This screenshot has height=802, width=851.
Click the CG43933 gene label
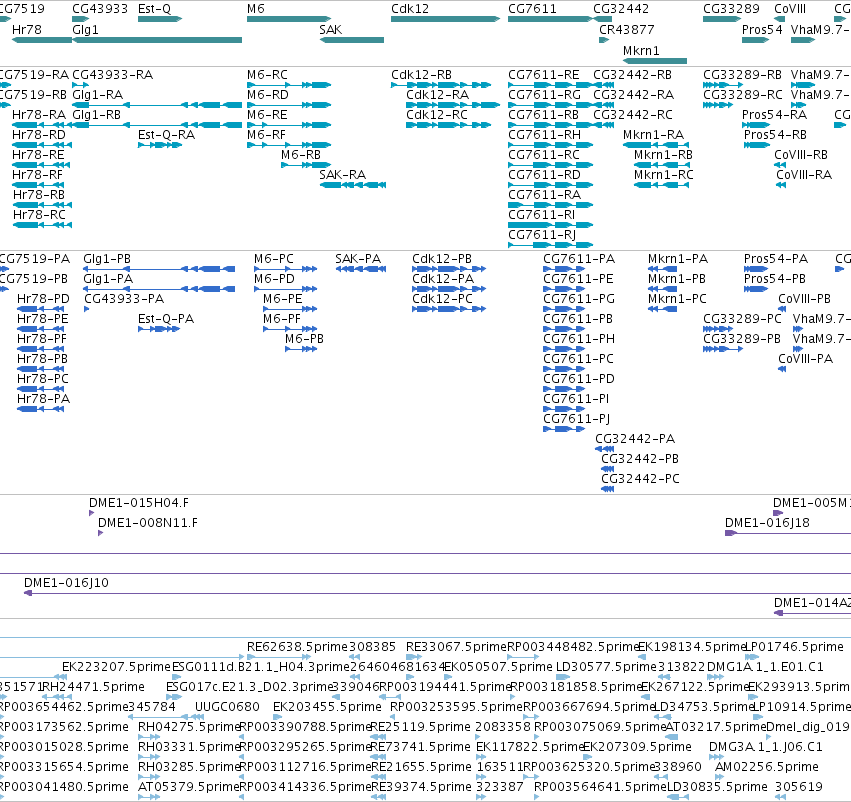pyautogui.click(x=100, y=9)
